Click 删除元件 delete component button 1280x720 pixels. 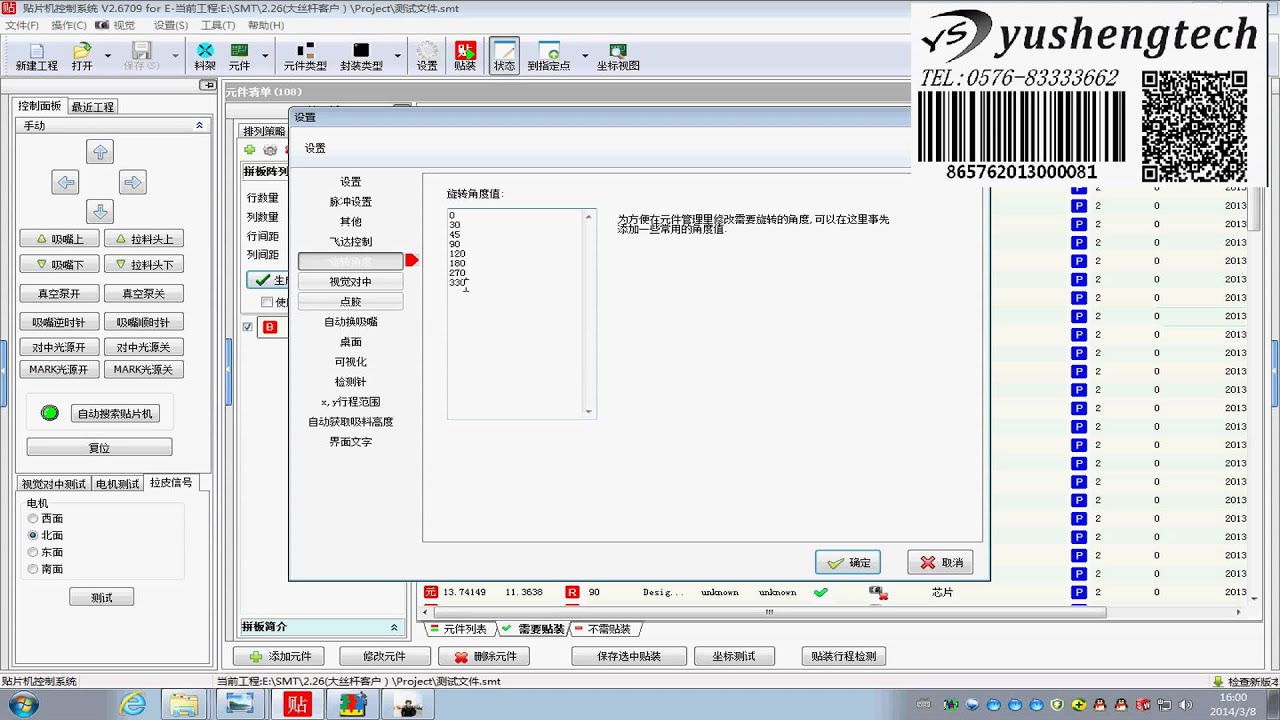tap(485, 657)
